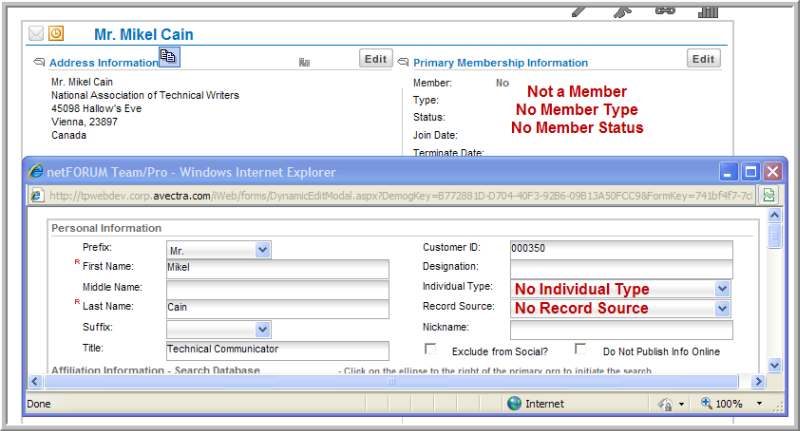Click the copy address icon next to Address Information
Image resolution: width=800 pixels, height=431 pixels.
(169, 57)
